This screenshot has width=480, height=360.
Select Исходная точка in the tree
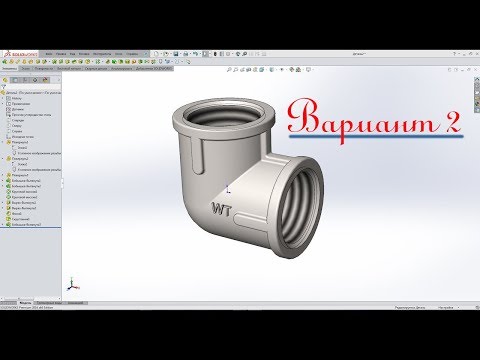pyautogui.click(x=23, y=137)
